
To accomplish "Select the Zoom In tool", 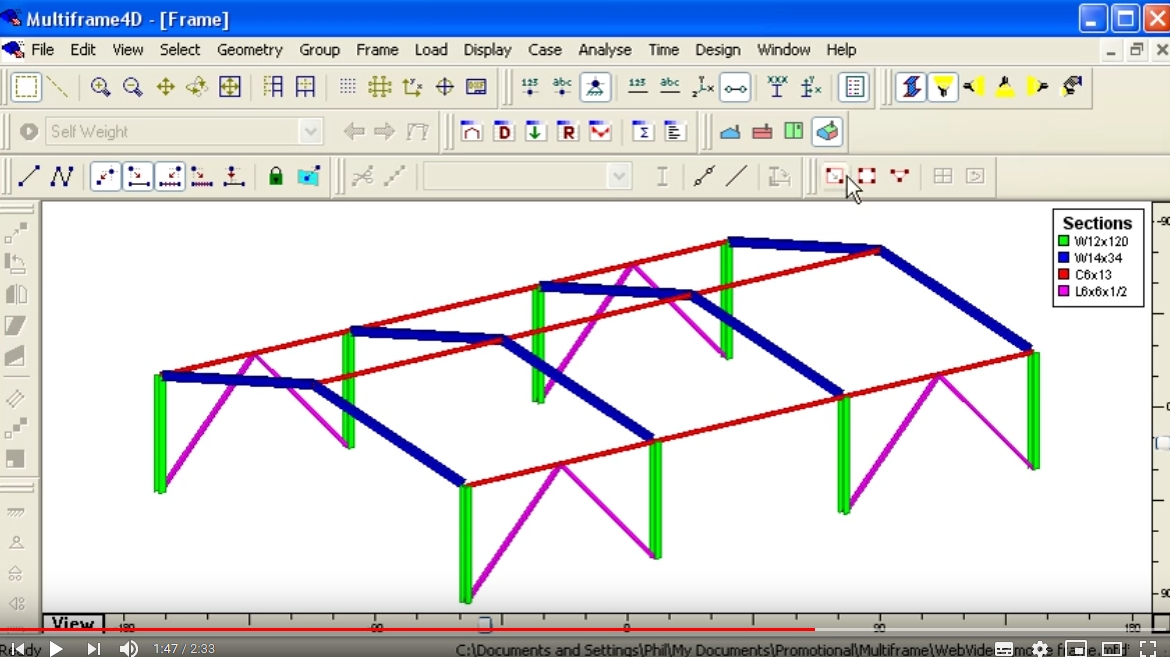I will (x=100, y=87).
